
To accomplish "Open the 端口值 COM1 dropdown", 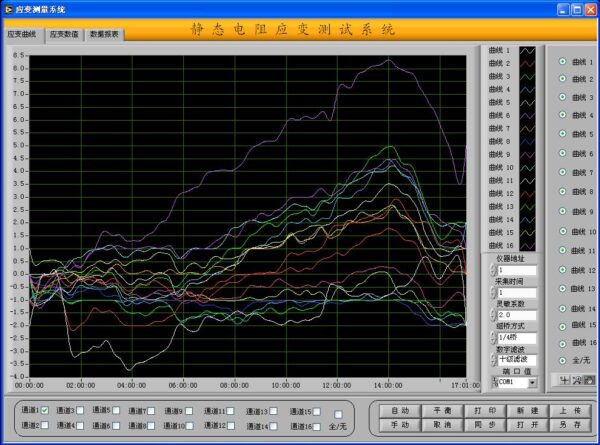I will click(x=531, y=382).
